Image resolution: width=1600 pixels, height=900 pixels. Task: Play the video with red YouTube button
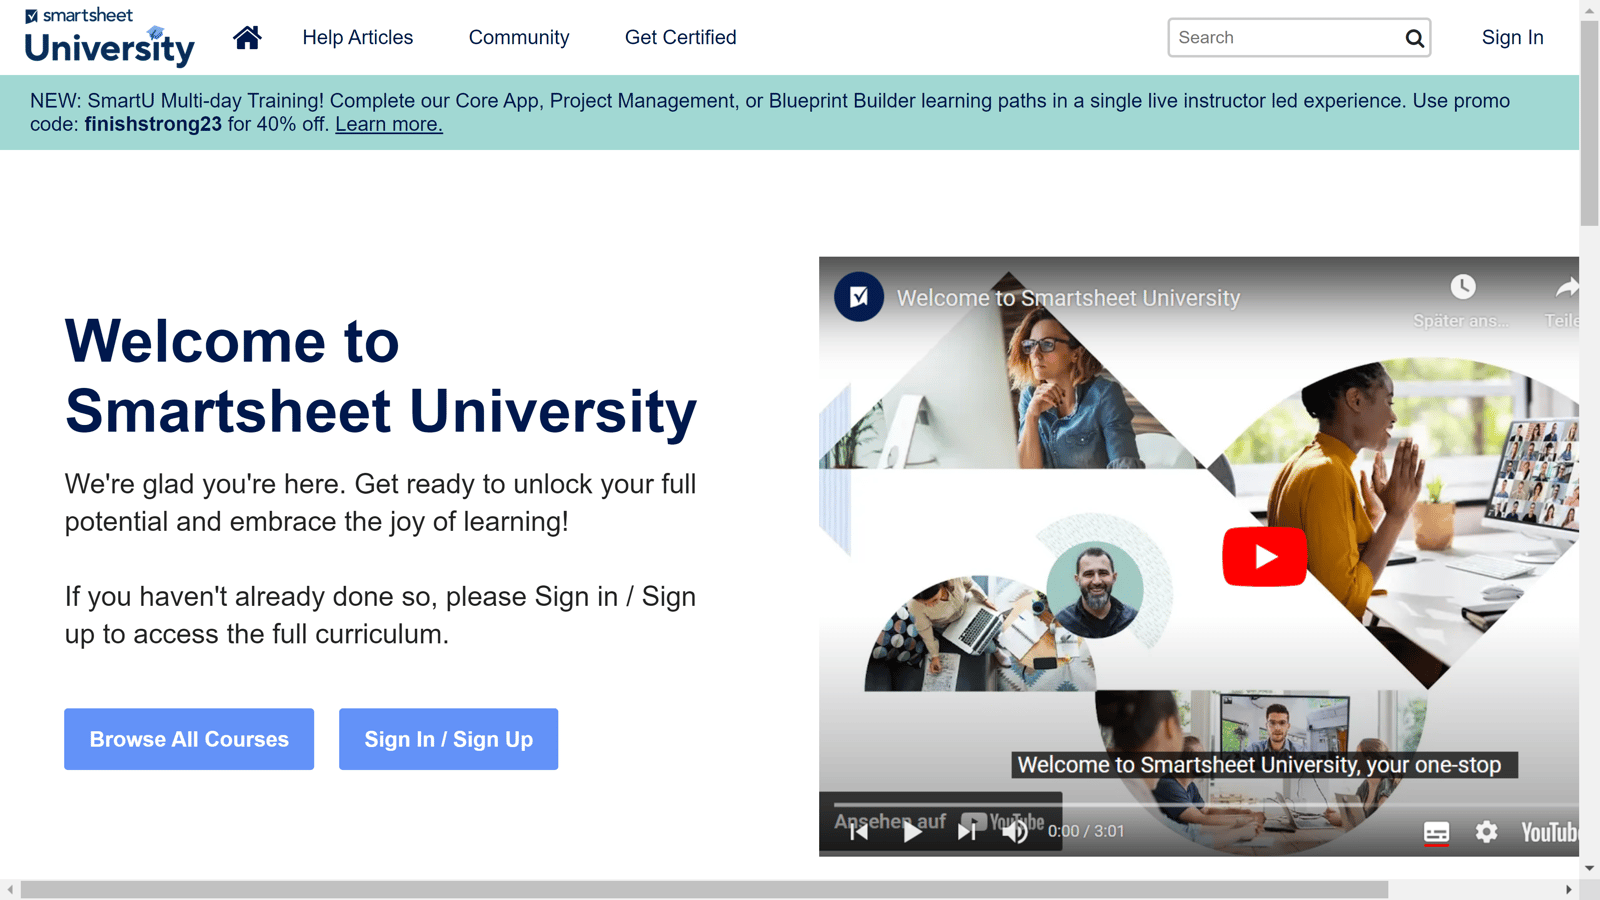1264,556
